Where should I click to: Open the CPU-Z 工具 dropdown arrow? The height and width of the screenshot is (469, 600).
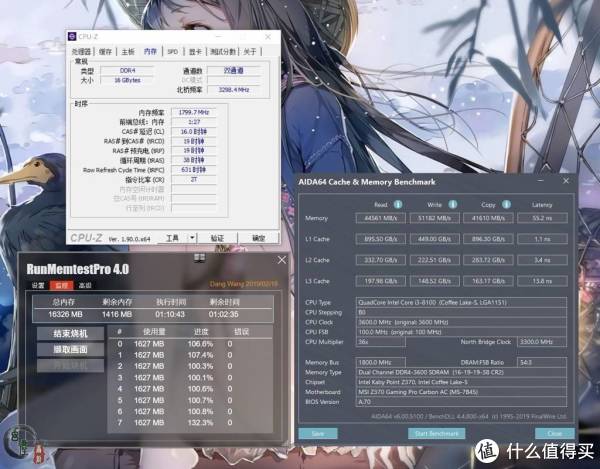[x=192, y=238]
